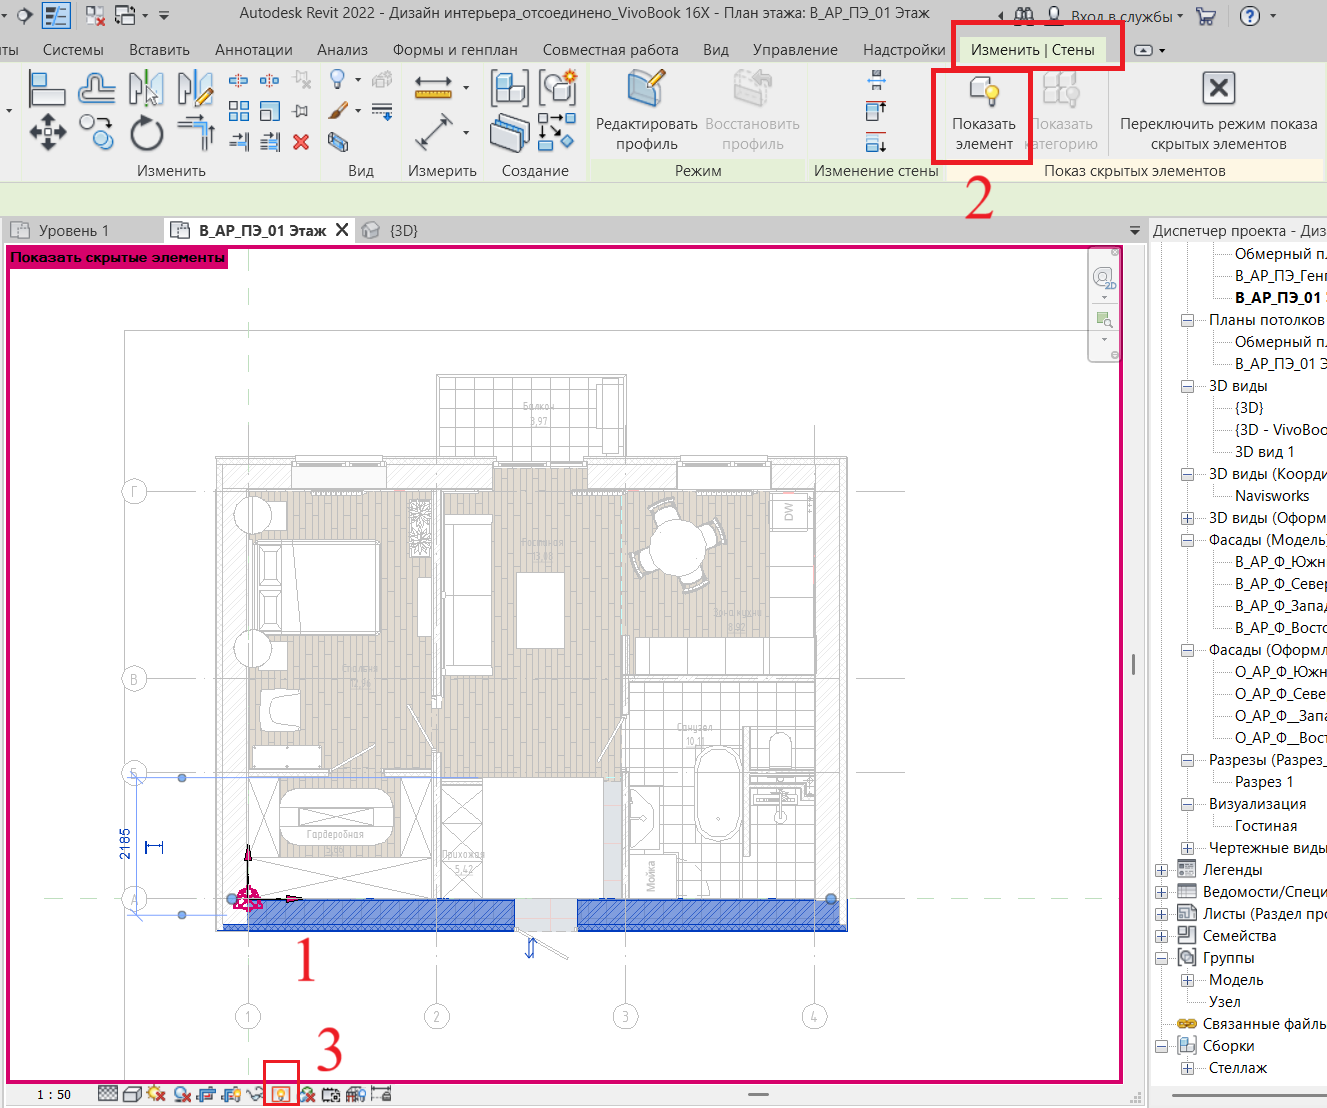1327x1108 pixels.
Task: Click Переключить режим показа скрытых элементов
Action: tap(1218, 112)
